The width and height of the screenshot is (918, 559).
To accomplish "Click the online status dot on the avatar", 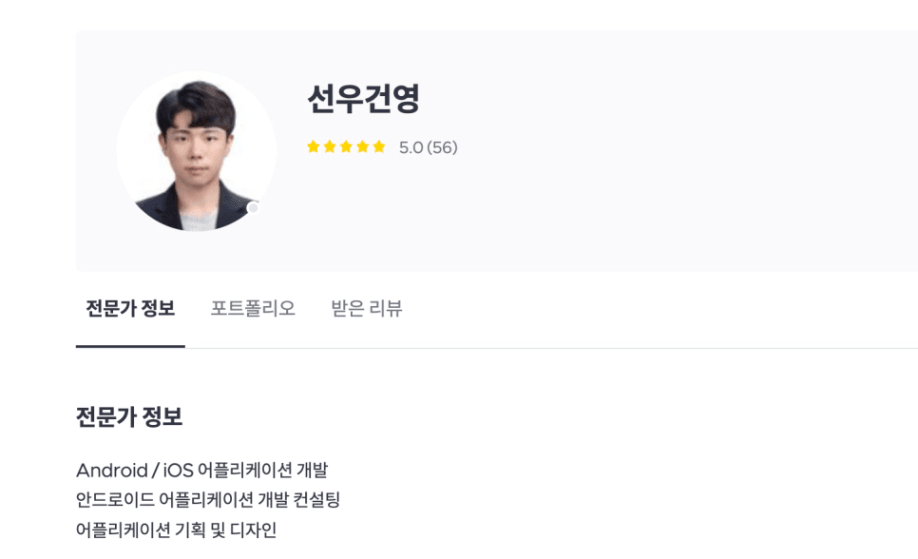I will (253, 208).
